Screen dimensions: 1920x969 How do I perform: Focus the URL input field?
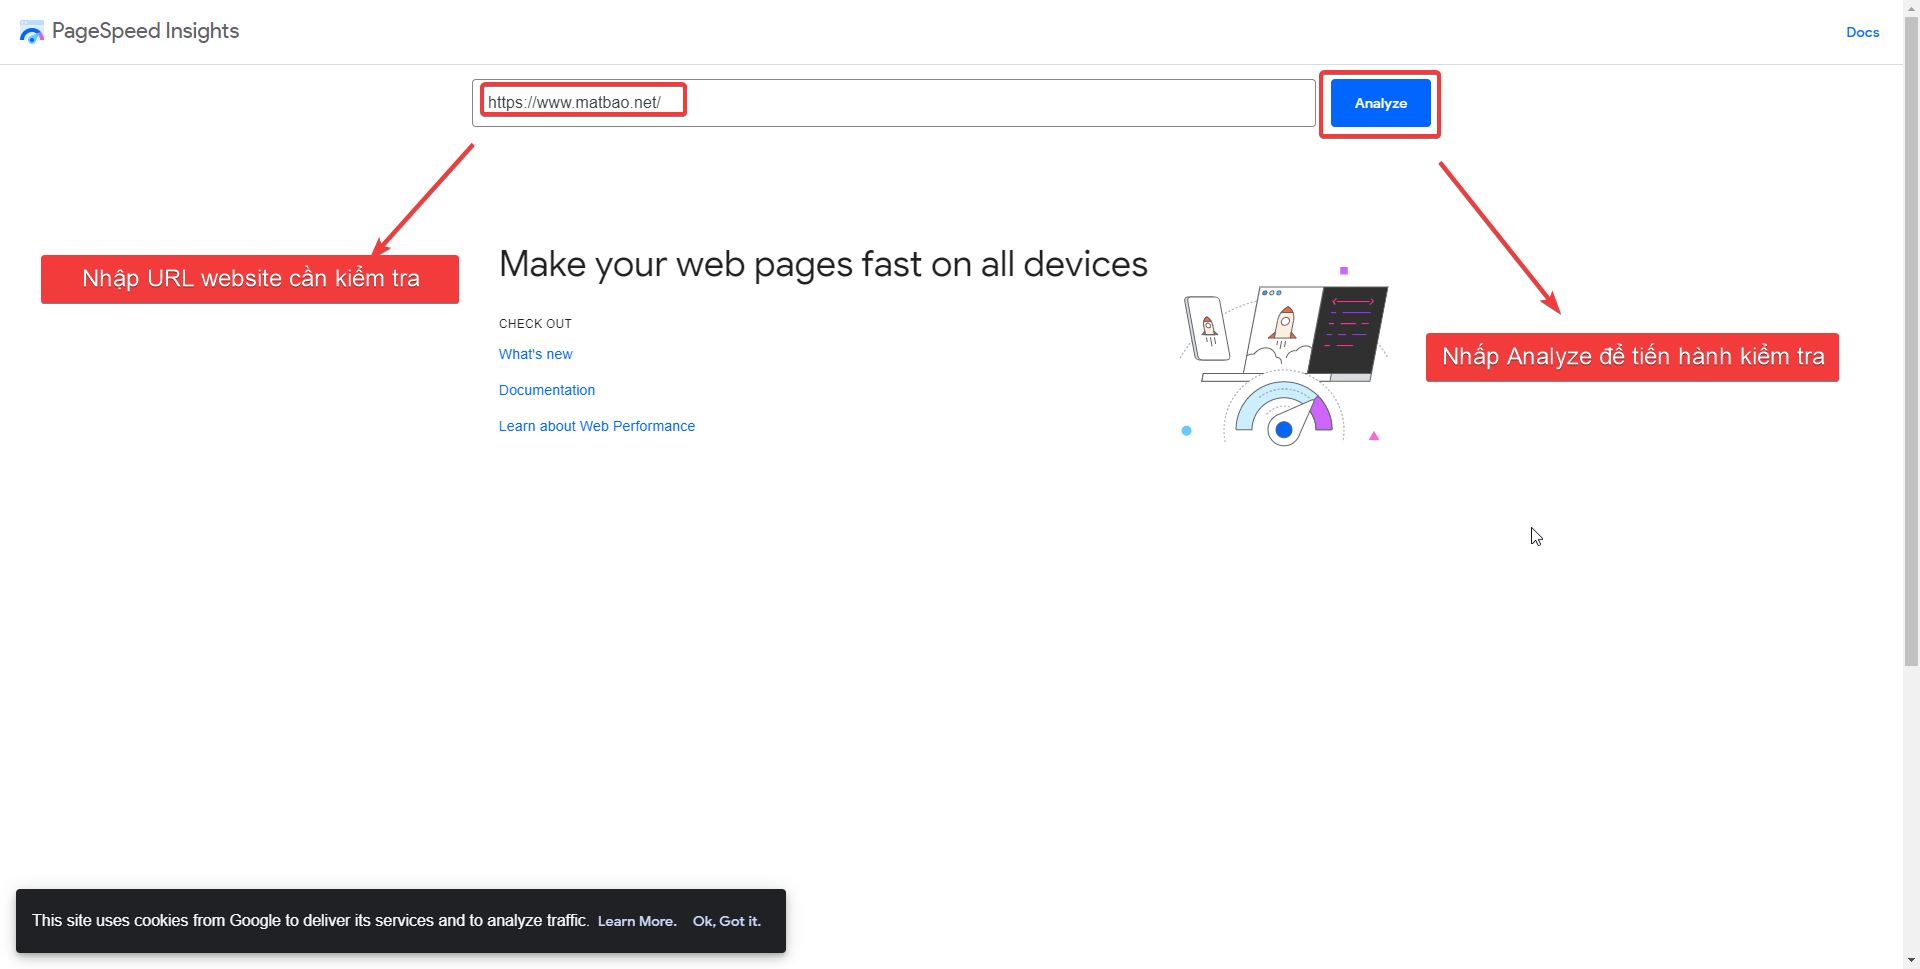893,103
